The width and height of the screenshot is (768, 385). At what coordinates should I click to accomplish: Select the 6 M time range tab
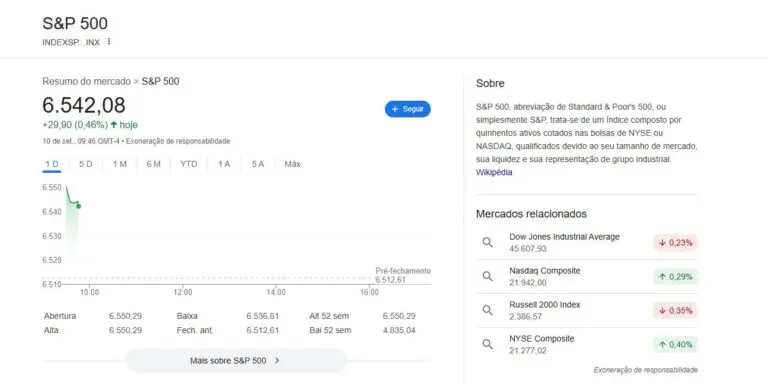point(153,164)
